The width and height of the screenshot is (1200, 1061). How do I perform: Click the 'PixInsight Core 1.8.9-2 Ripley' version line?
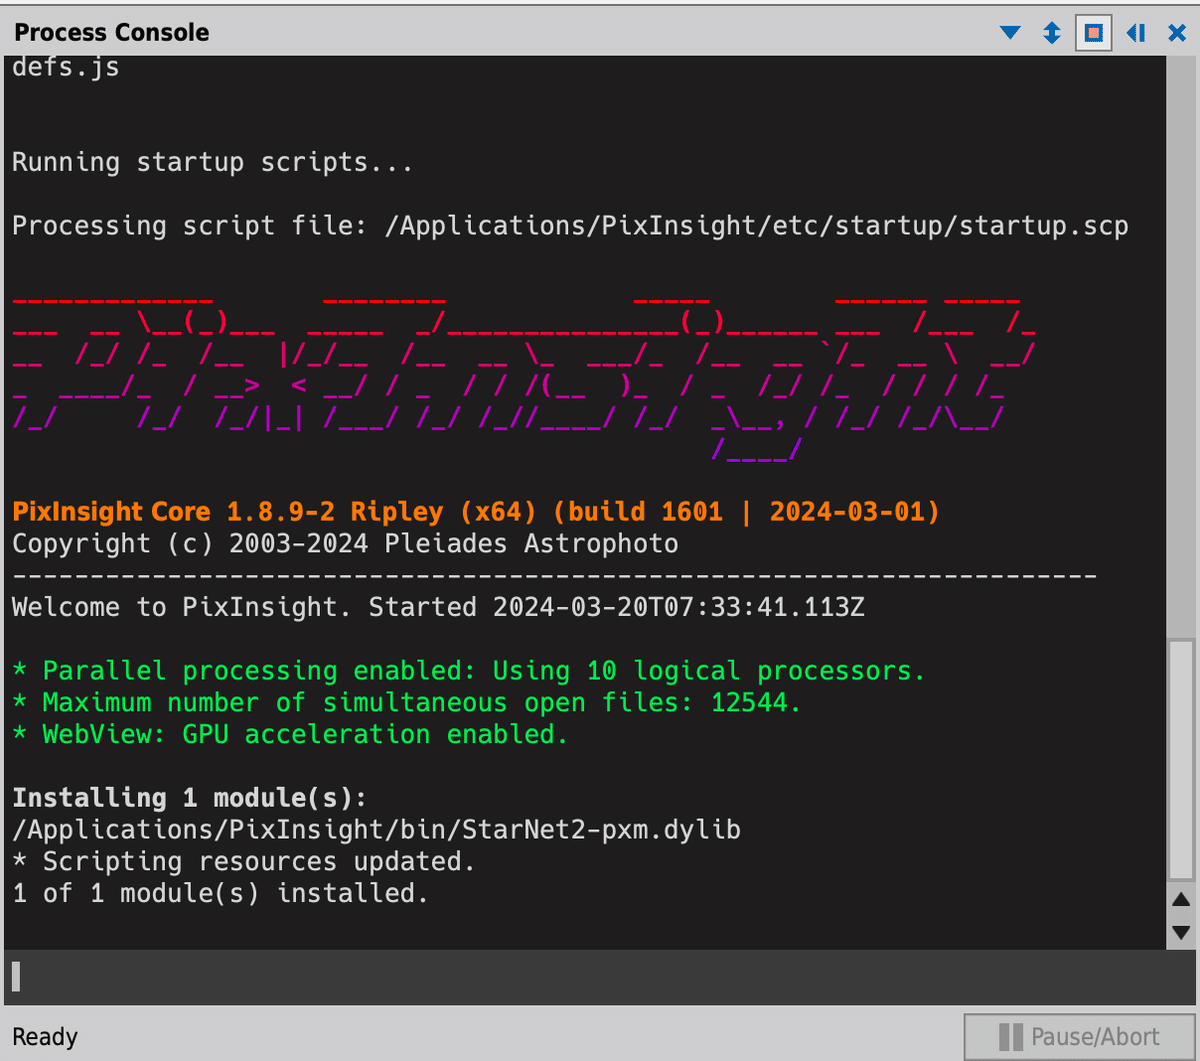(x=476, y=512)
